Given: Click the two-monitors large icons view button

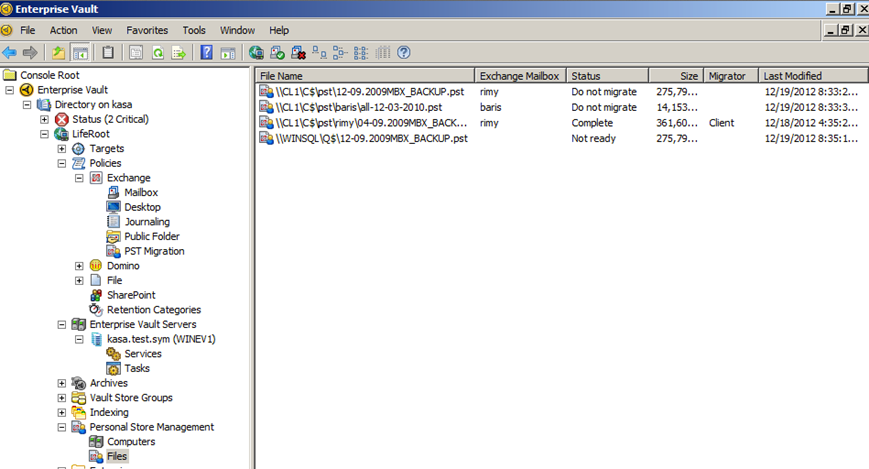Looking at the screenshot, I should (319, 53).
